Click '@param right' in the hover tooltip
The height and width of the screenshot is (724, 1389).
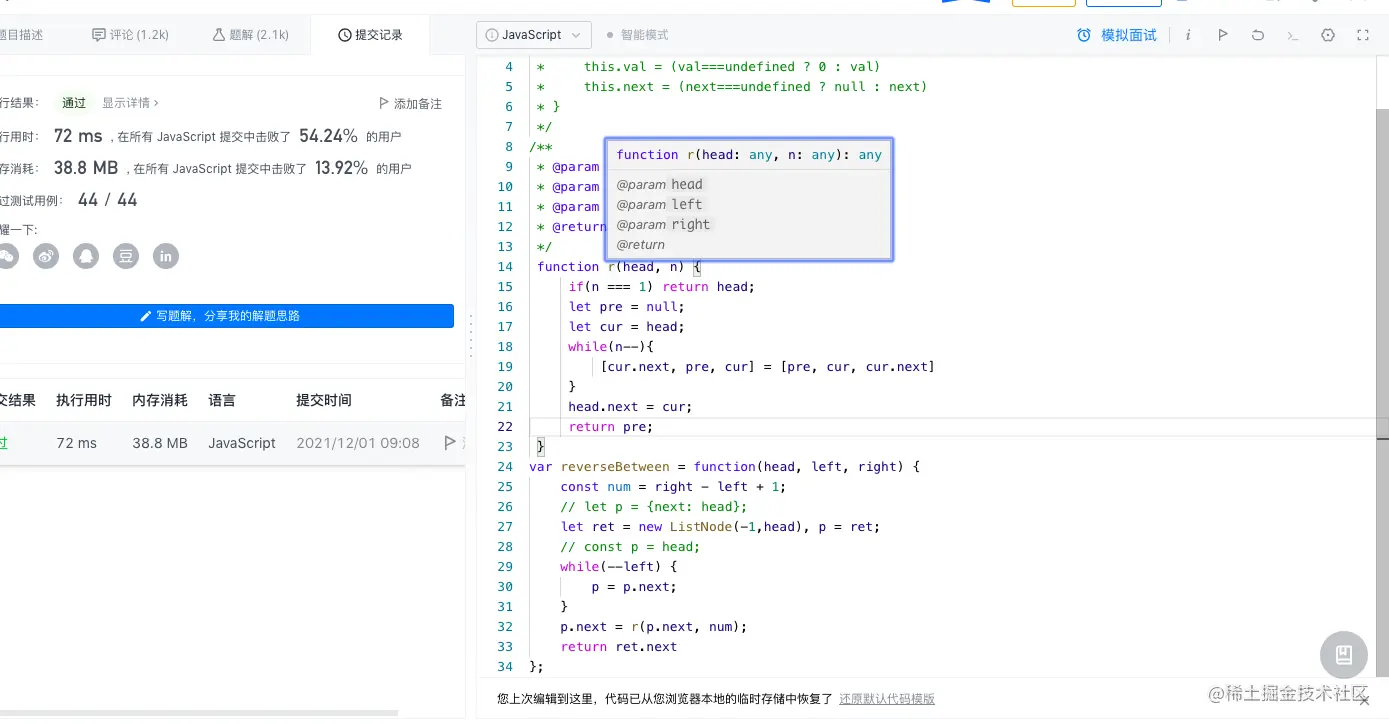pyautogui.click(x=664, y=225)
